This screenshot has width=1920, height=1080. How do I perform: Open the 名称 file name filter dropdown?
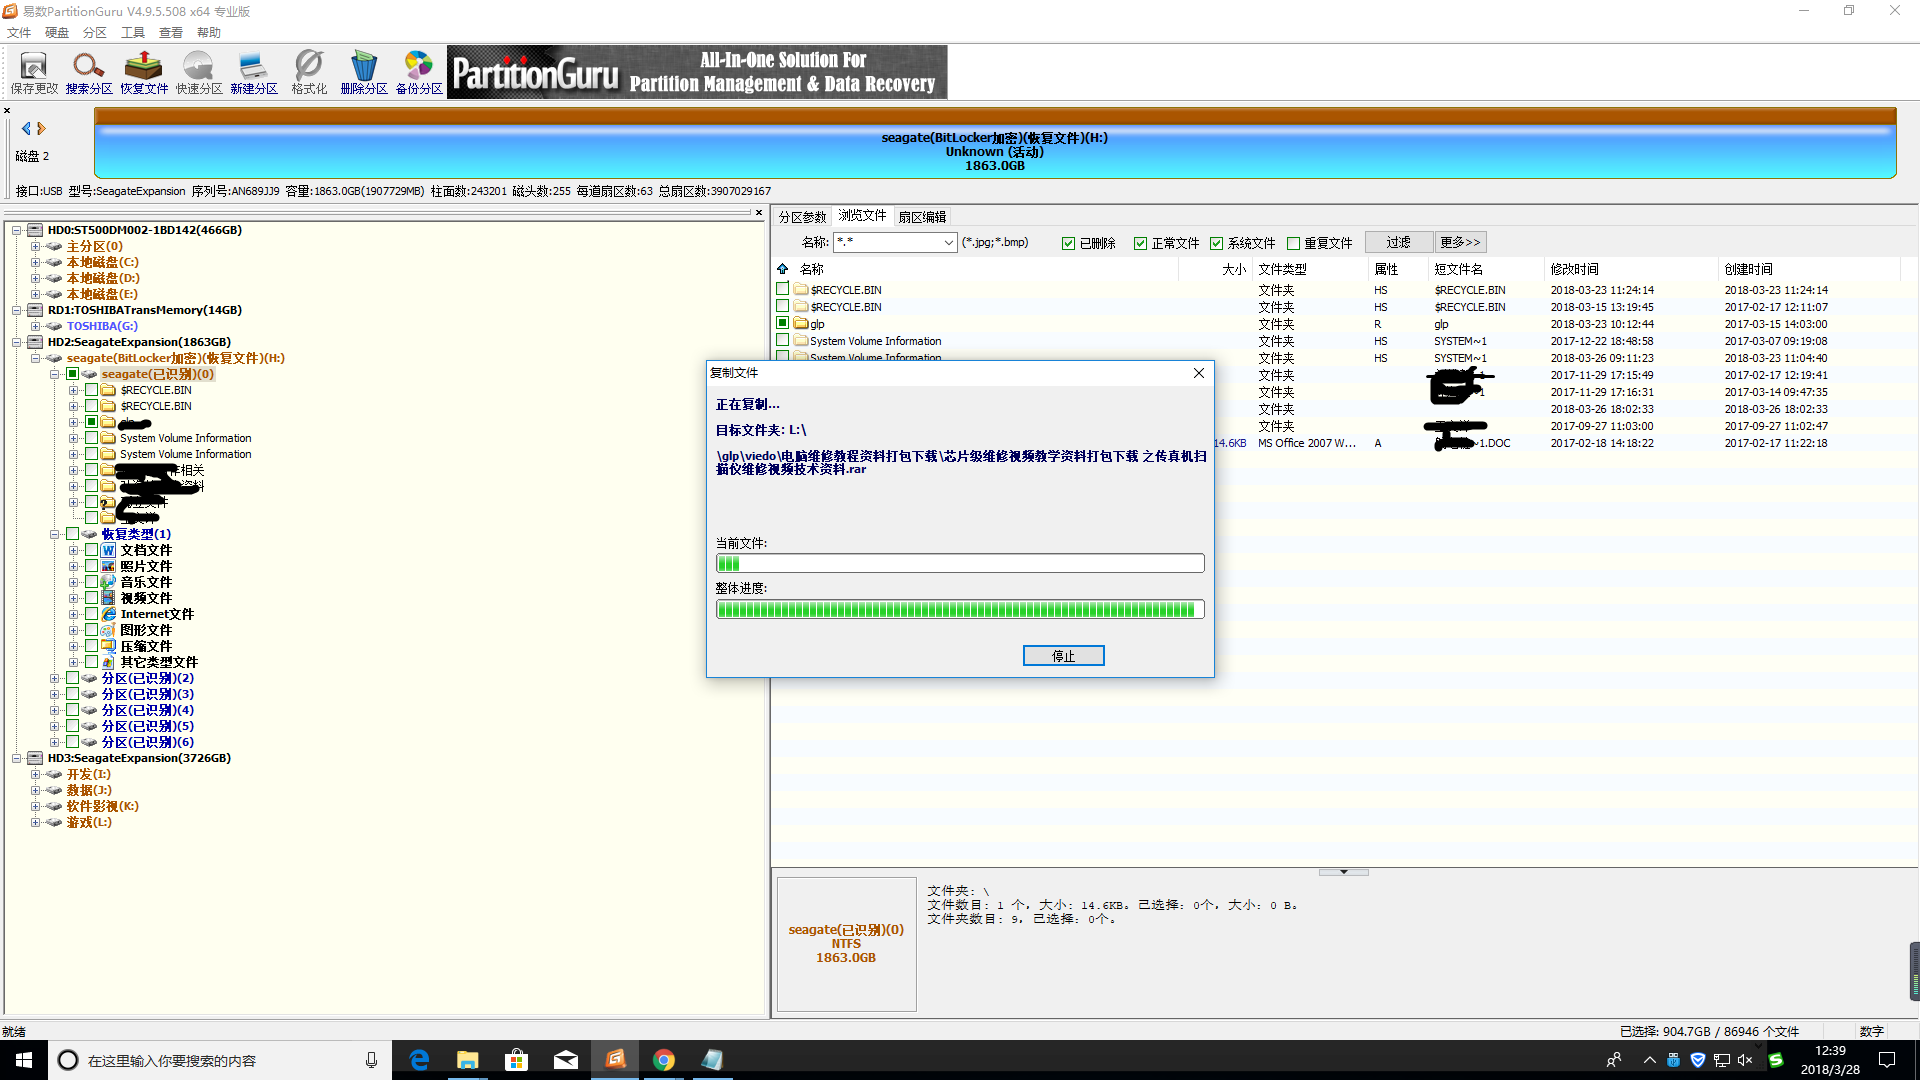[x=948, y=243]
